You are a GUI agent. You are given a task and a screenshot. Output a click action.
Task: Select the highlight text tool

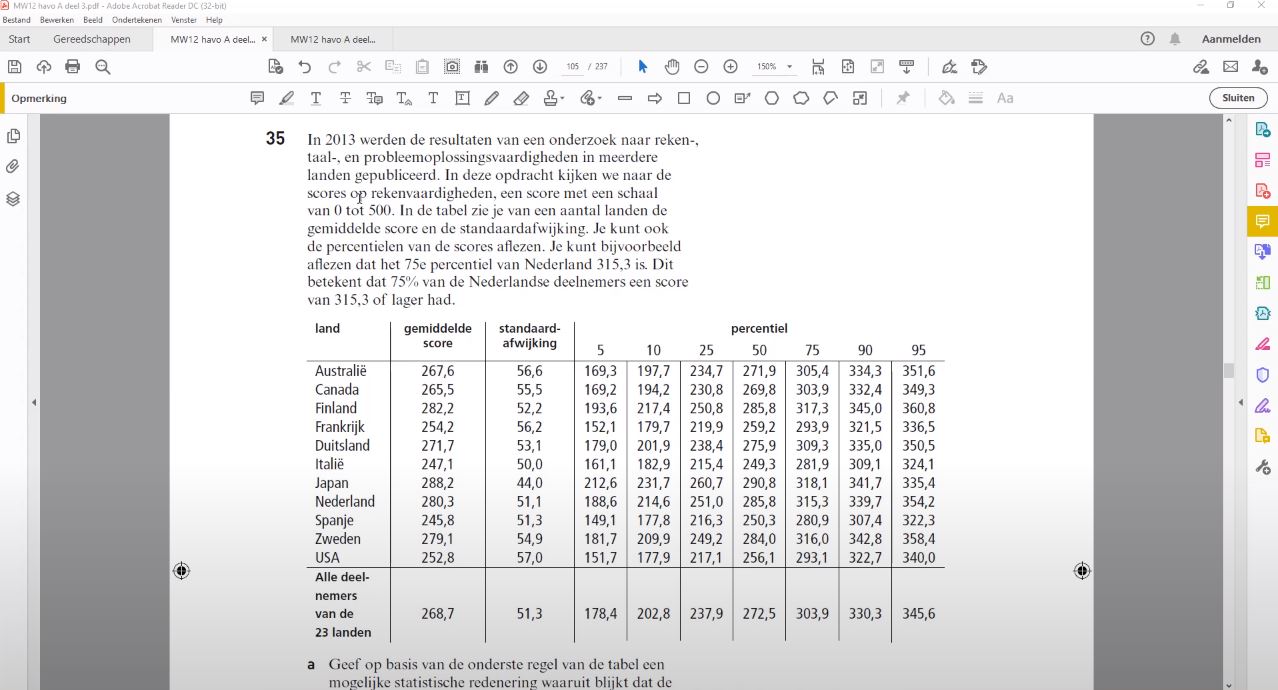pyautogui.click(x=287, y=98)
